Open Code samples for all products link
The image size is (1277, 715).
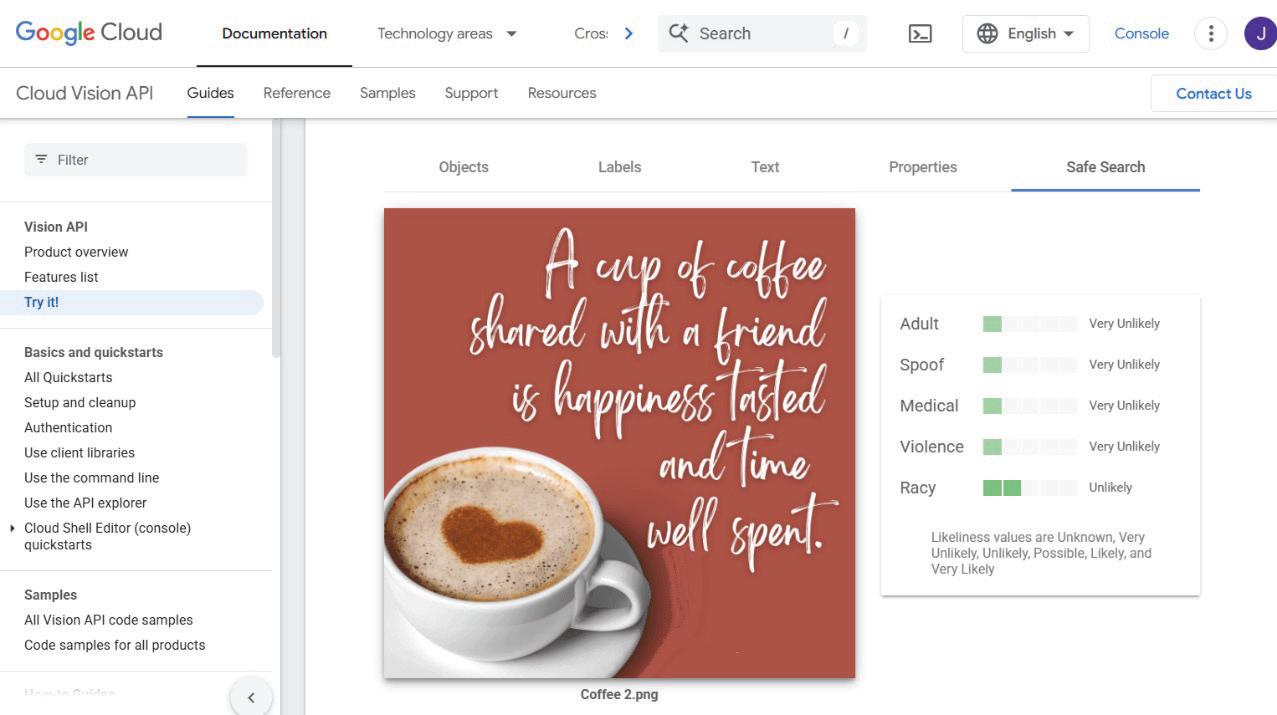click(x=115, y=645)
